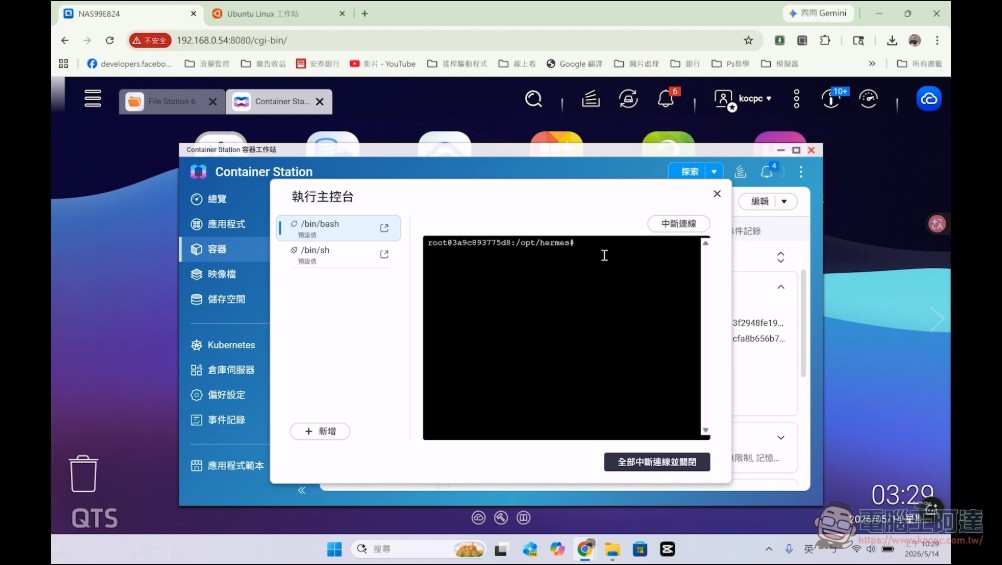1002x565 pixels.
Task: Open Chrome from the taskbar
Action: click(x=585, y=549)
